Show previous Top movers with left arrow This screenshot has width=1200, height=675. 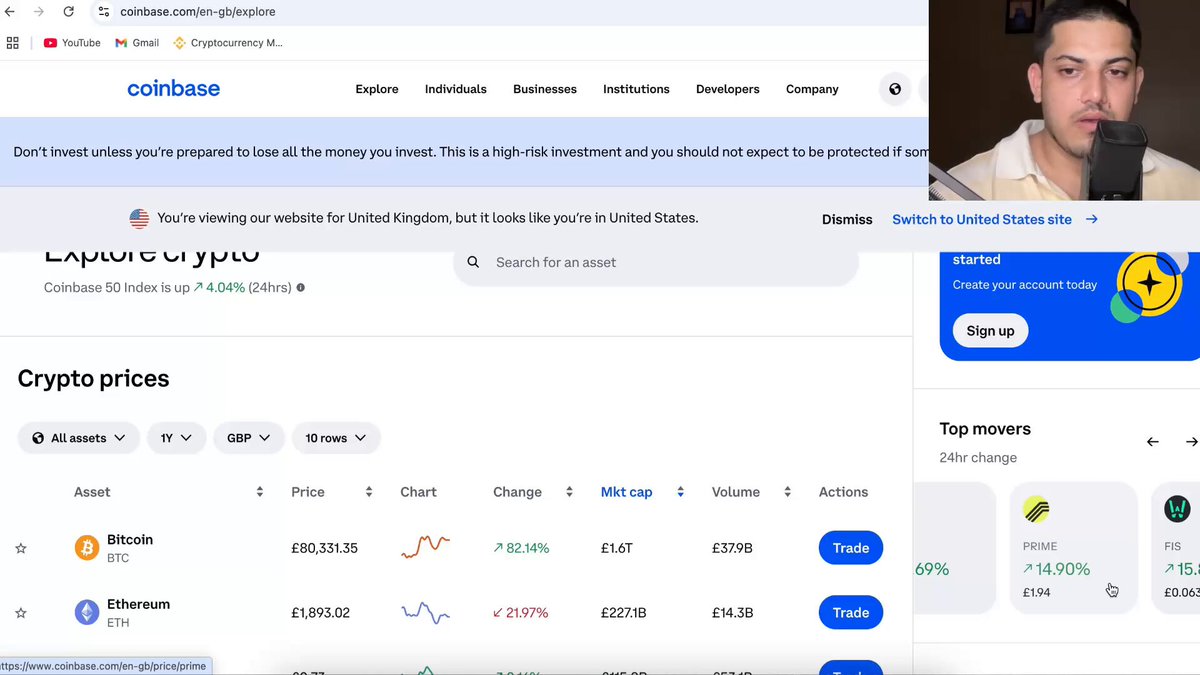click(1153, 441)
